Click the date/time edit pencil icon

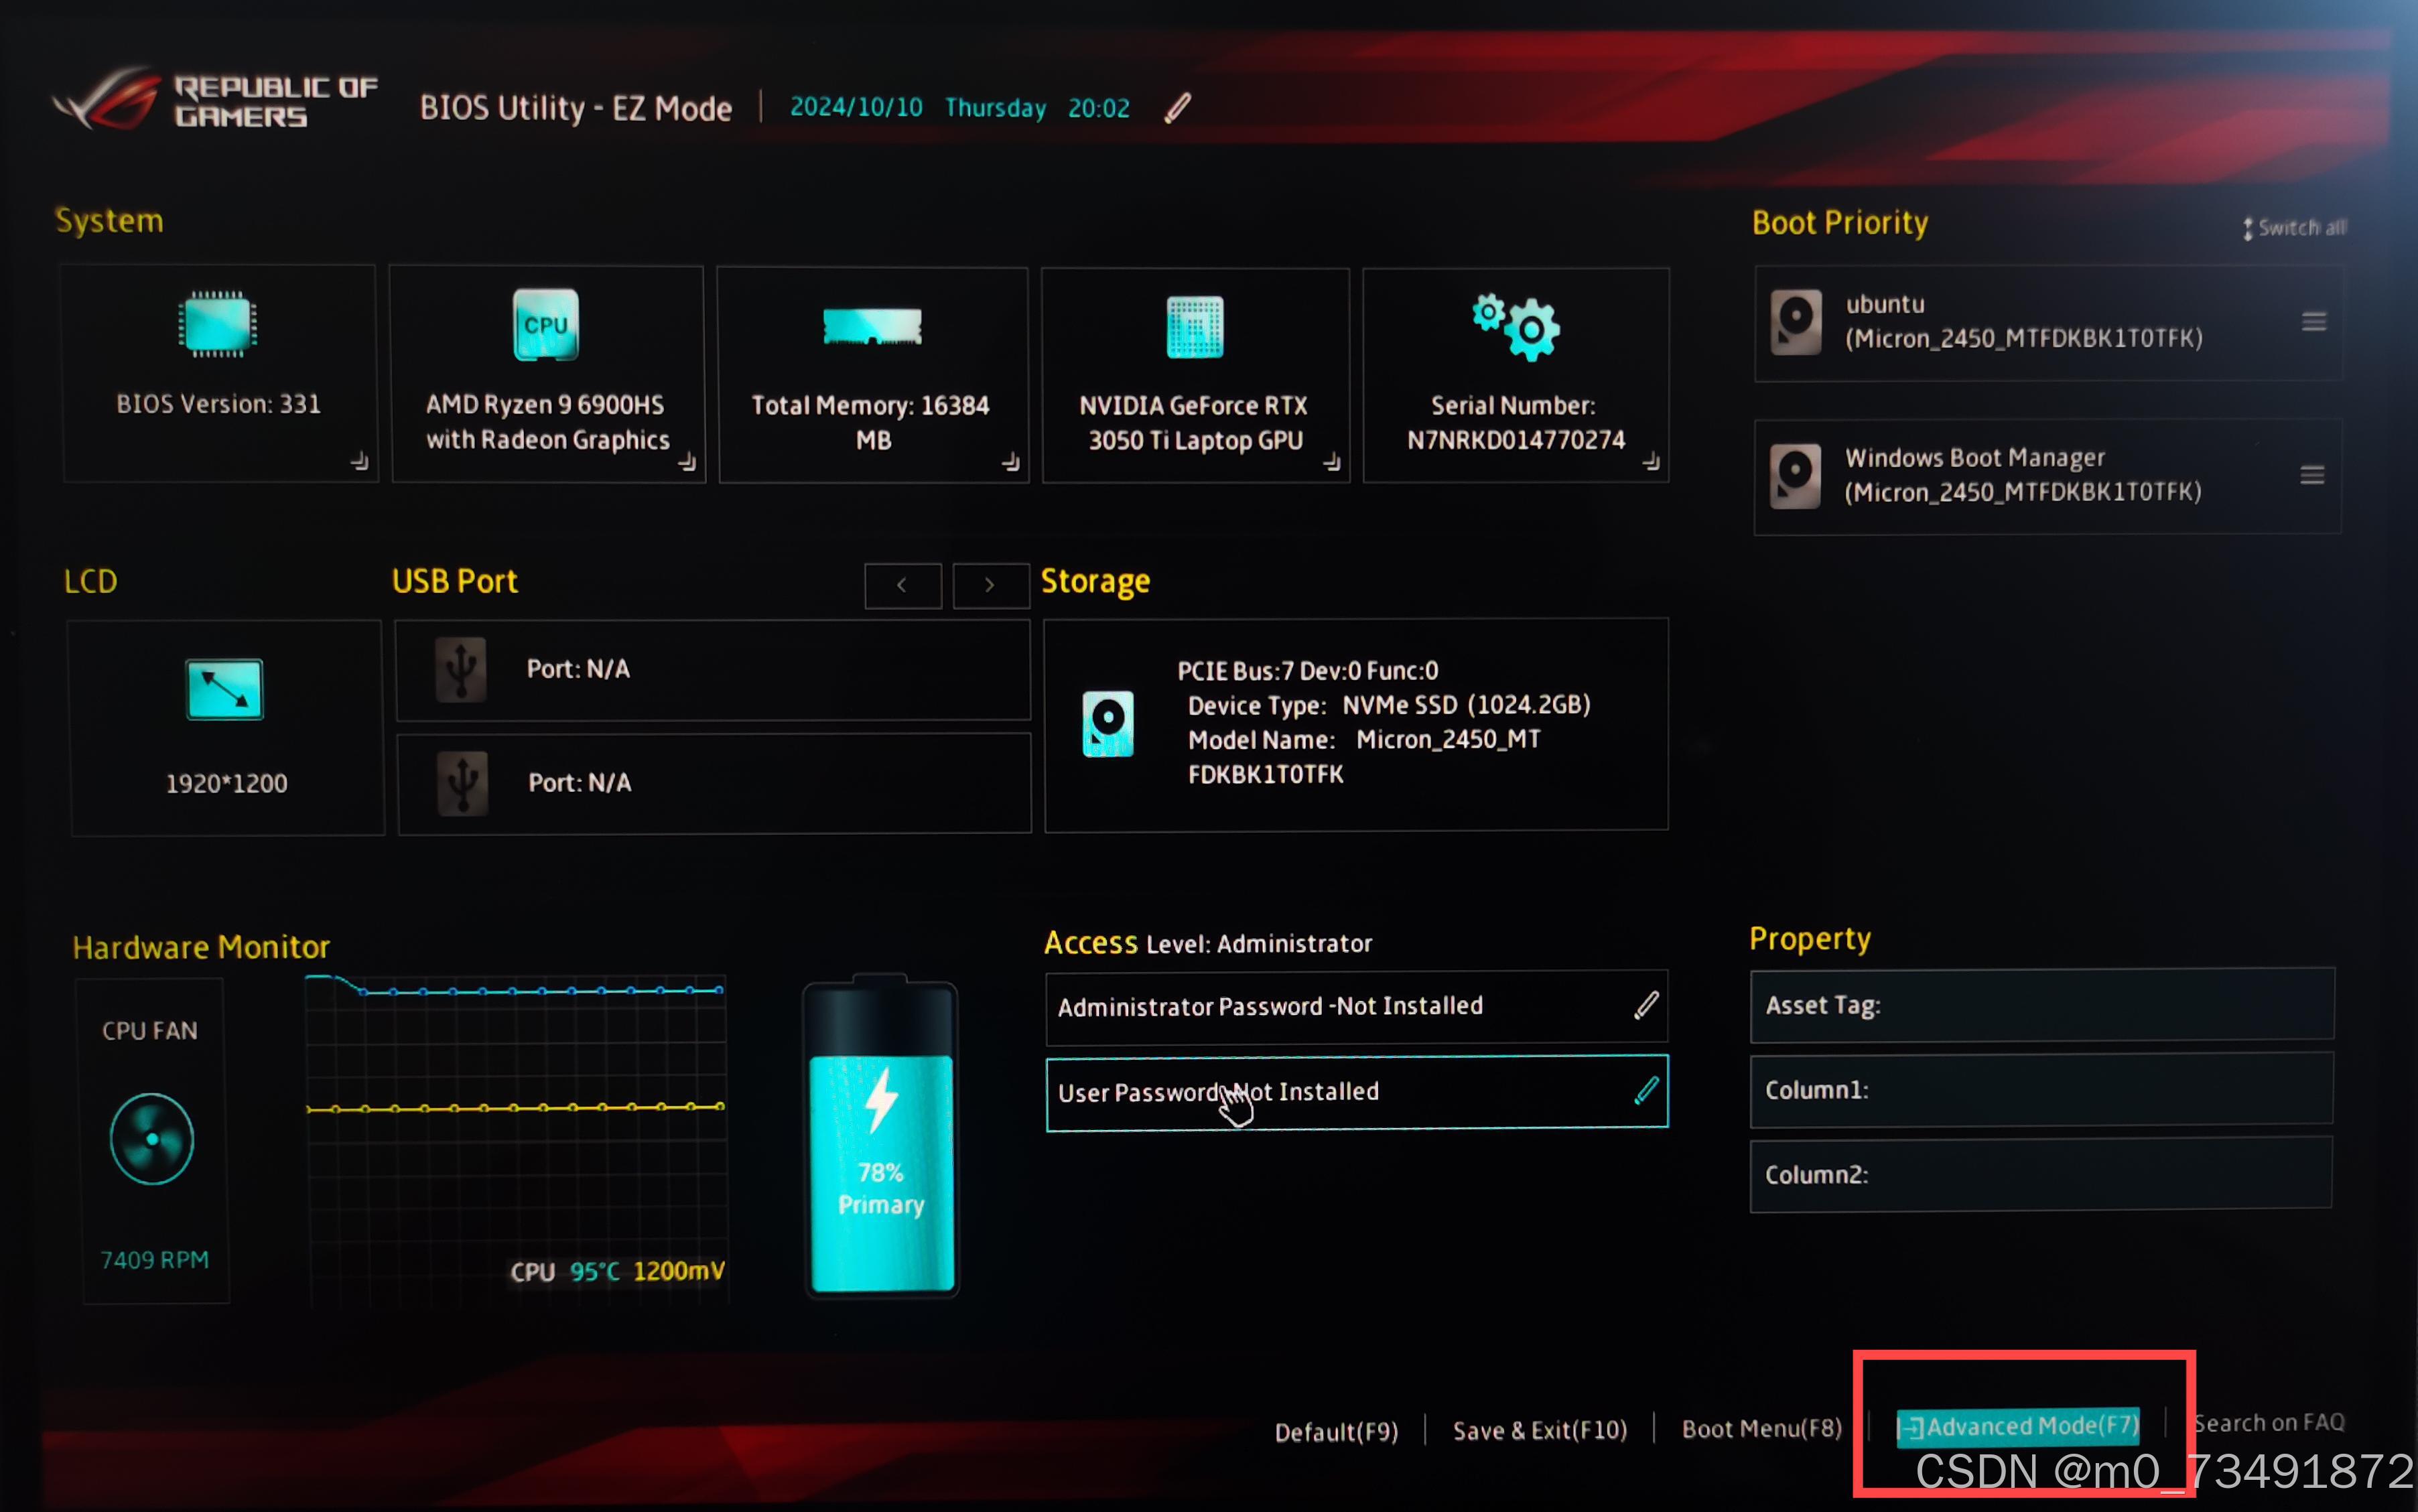[x=1178, y=107]
